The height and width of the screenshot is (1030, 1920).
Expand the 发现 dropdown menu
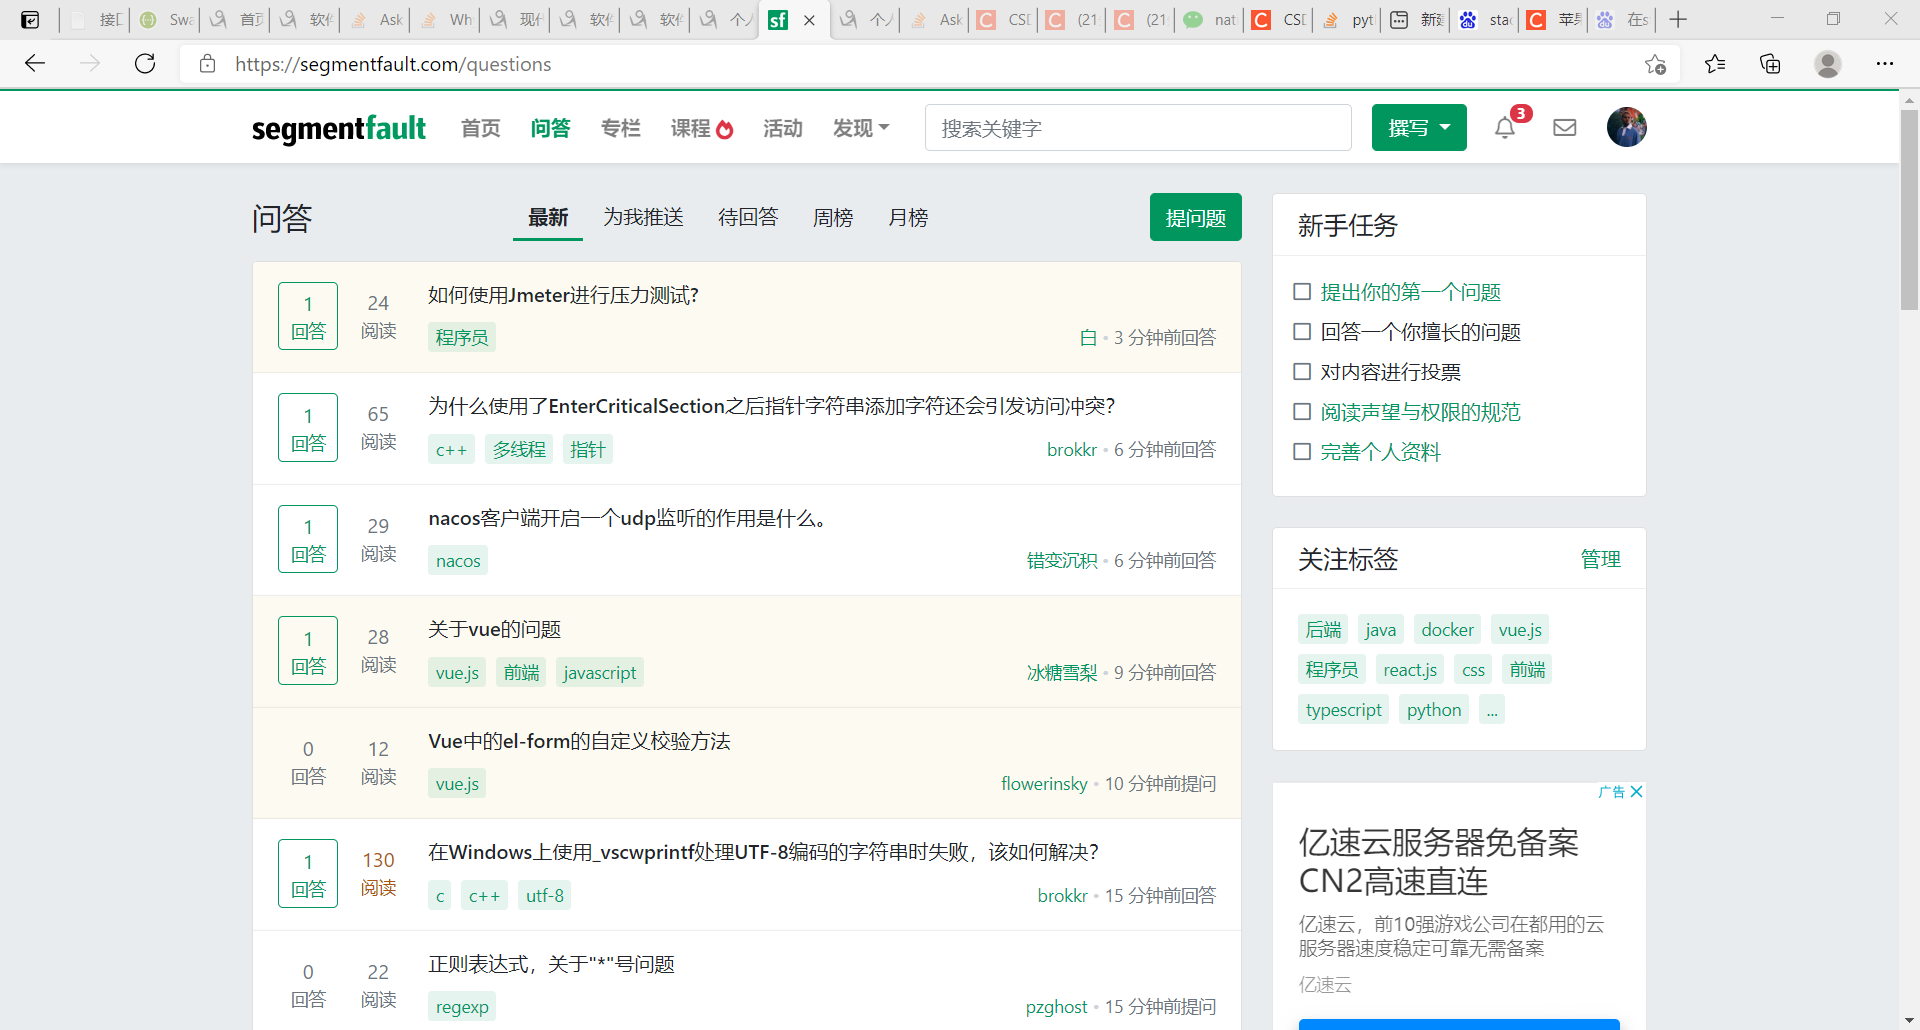861,128
